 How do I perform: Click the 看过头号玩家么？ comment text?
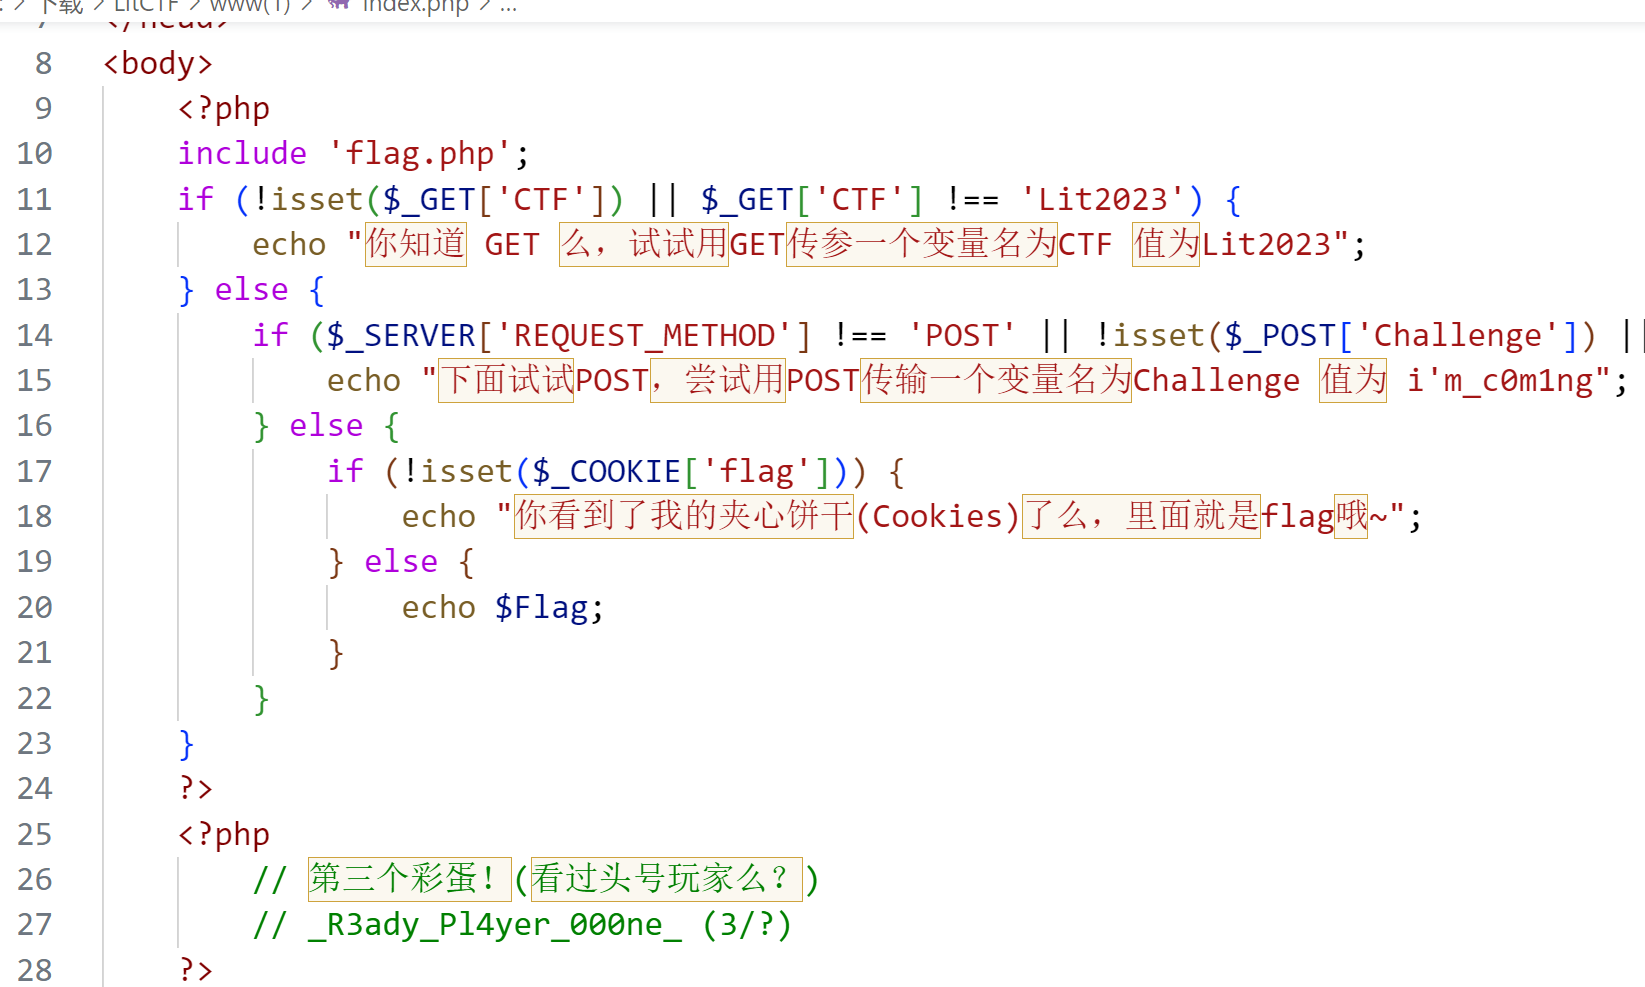tap(666, 879)
